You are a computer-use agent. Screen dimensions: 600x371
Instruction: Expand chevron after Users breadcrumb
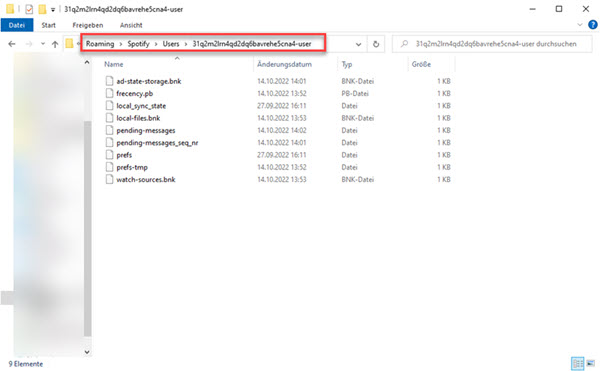click(x=186, y=44)
